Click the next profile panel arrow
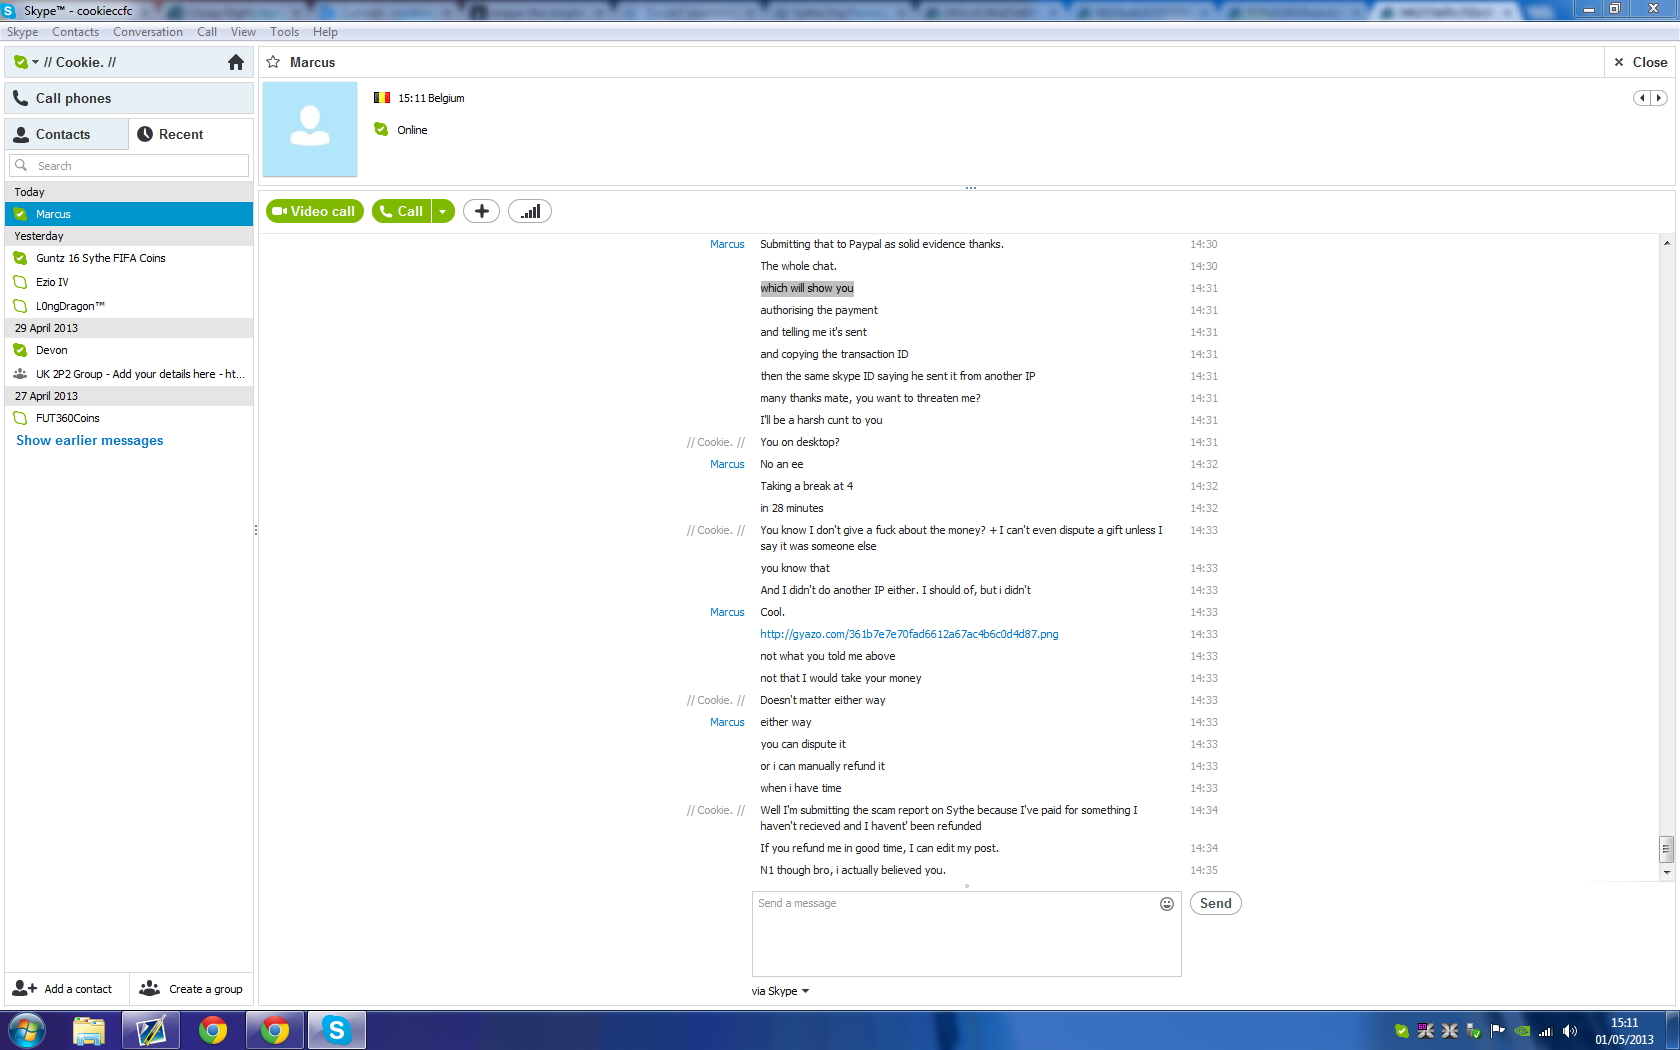This screenshot has width=1680, height=1050. point(1659,98)
